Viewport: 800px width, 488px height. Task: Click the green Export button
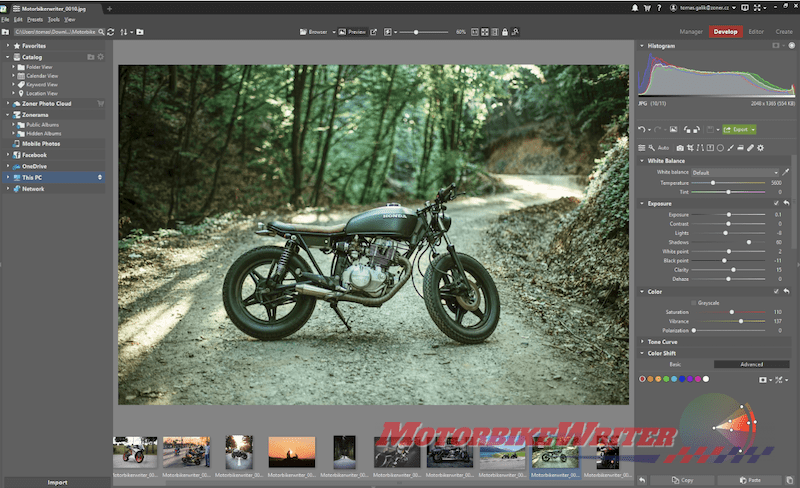[741, 129]
